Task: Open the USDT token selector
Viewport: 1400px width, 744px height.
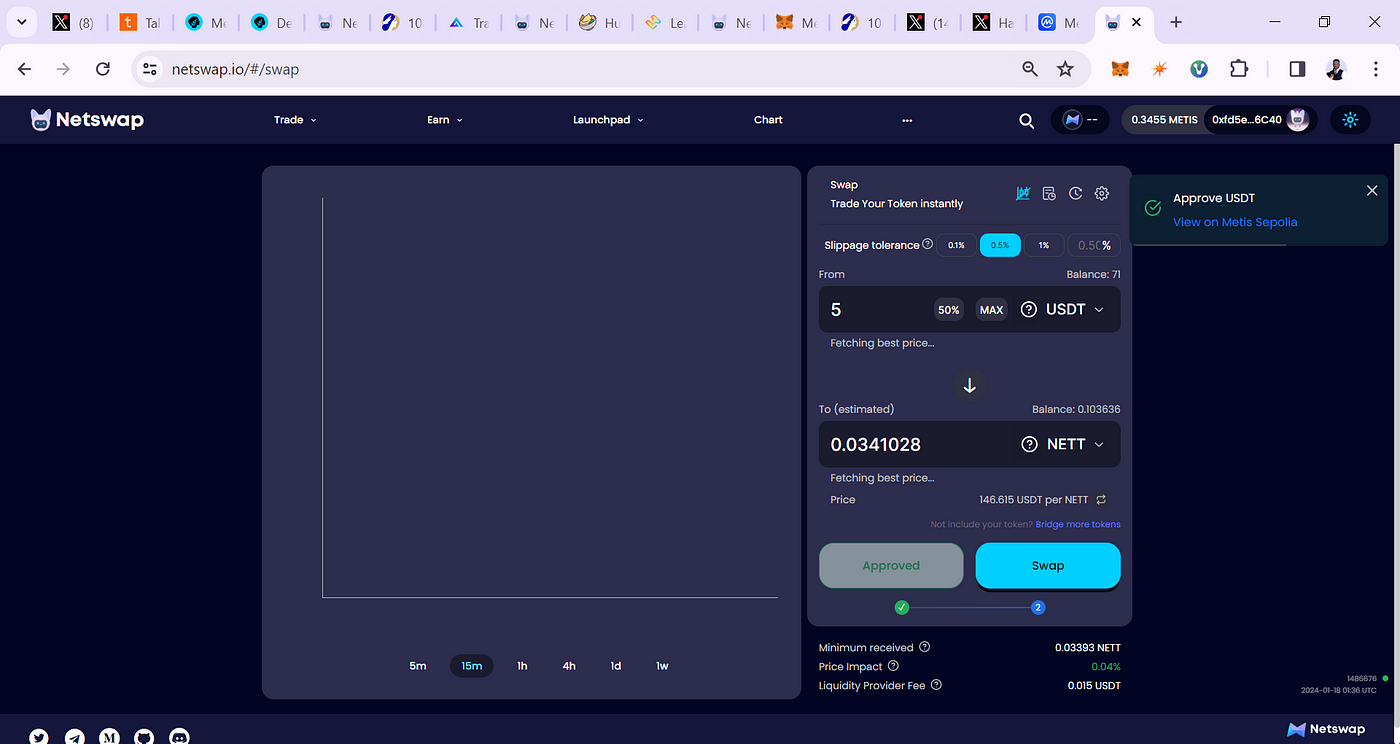Action: pos(1063,310)
